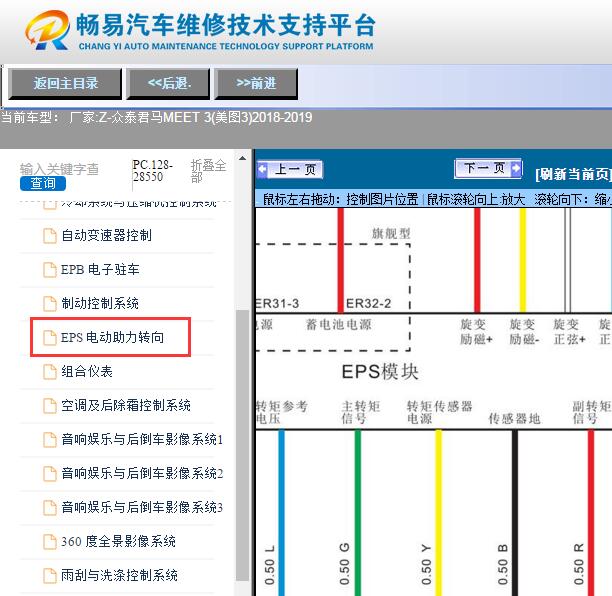Click 旋变励磁+ pin label
The image size is (612, 596).
point(476,332)
